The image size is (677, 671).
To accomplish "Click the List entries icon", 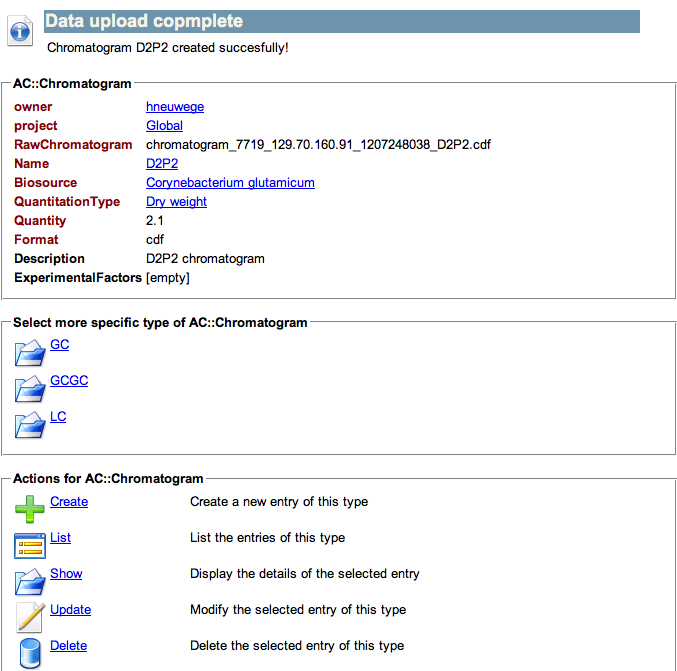I will (x=30, y=545).
